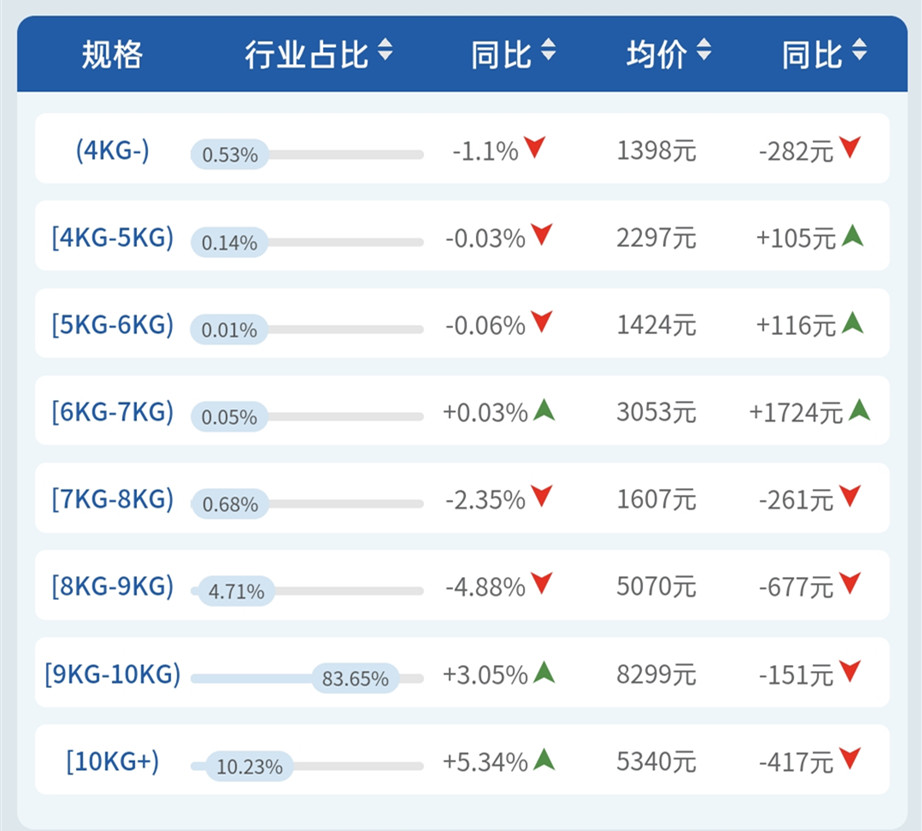The image size is (922, 831).
Task: Click the 4.71% share bar label
Action: [236, 592]
